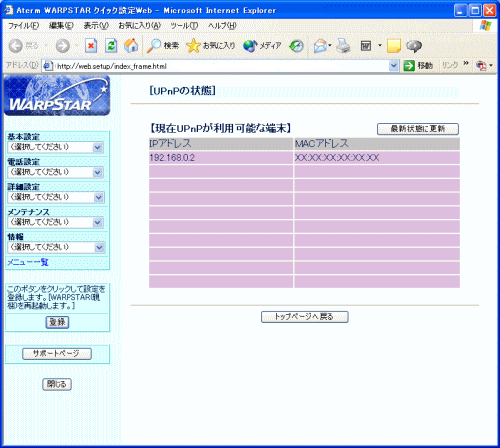The image size is (500, 448).
Task: Click the Refresh page toolbar icon
Action: click(x=111, y=46)
